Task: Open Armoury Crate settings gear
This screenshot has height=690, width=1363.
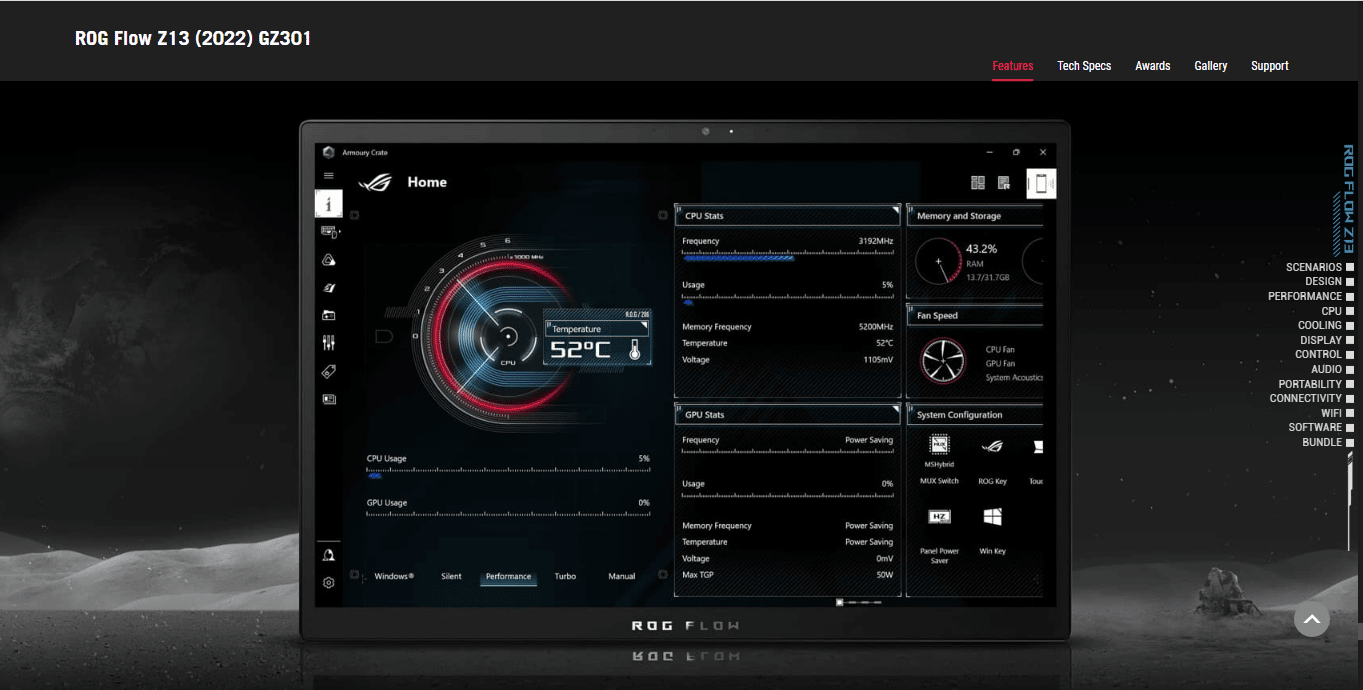Action: [329, 583]
